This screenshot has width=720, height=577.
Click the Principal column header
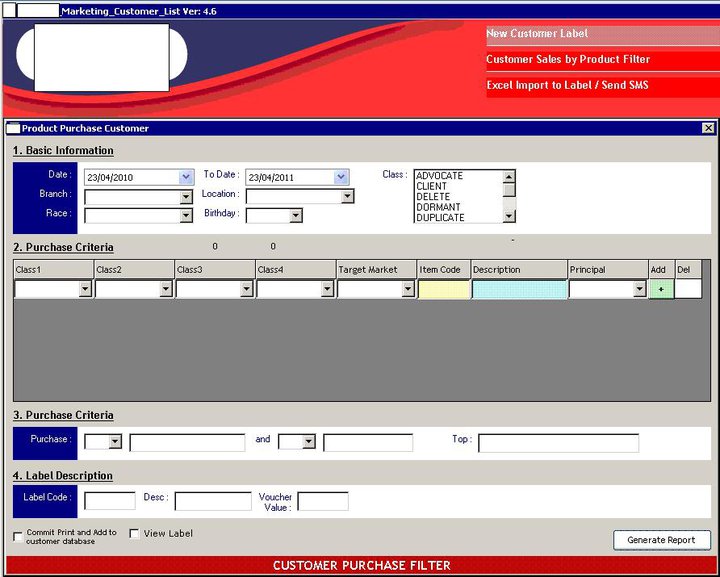click(x=608, y=269)
